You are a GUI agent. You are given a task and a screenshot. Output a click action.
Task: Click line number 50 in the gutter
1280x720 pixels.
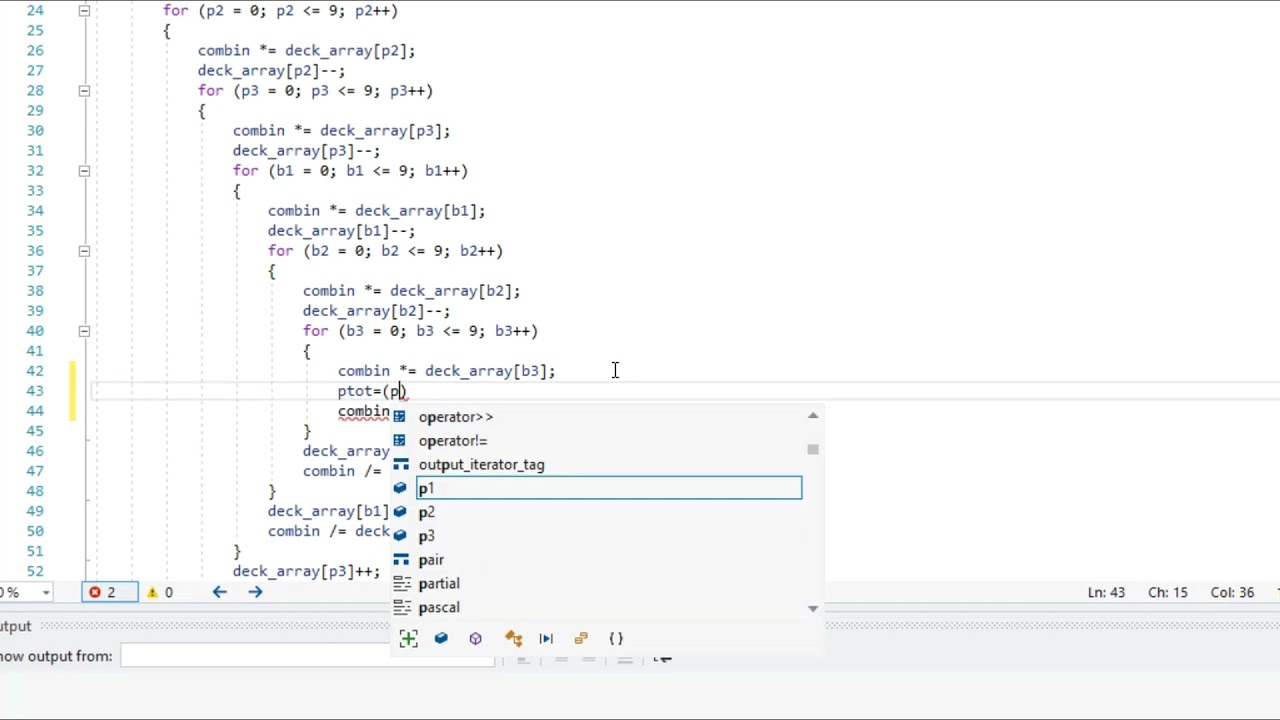coord(35,530)
